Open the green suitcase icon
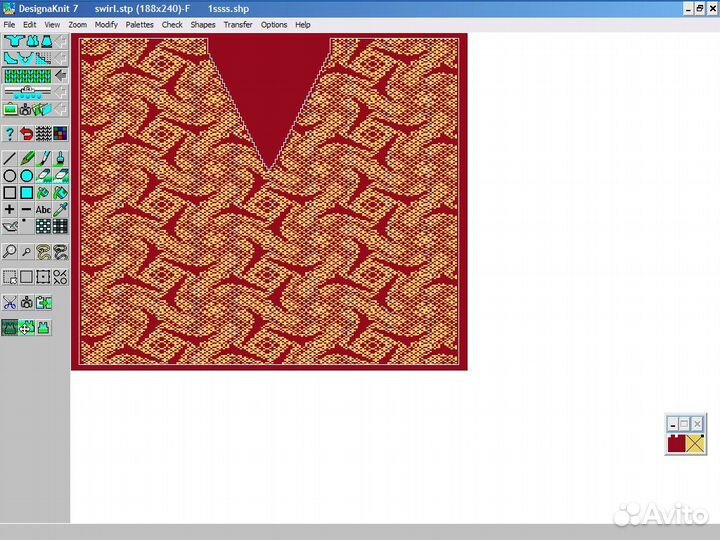 [10, 109]
